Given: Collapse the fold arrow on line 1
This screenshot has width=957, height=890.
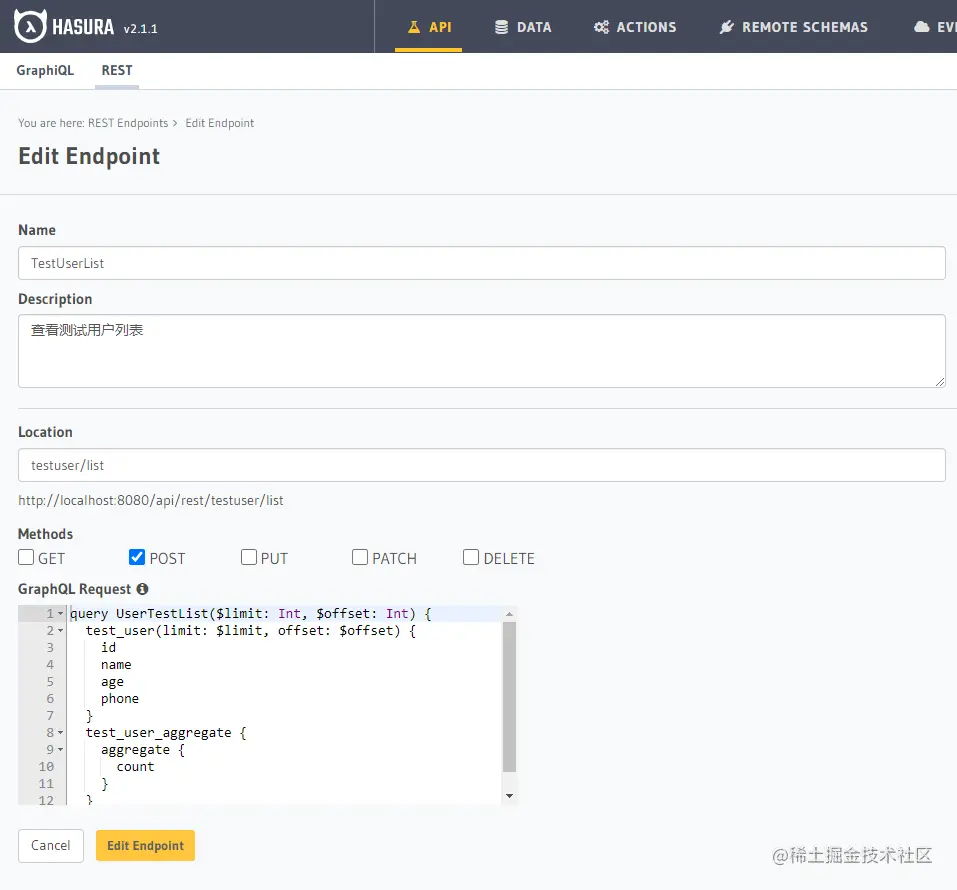Looking at the screenshot, I should (x=60, y=613).
